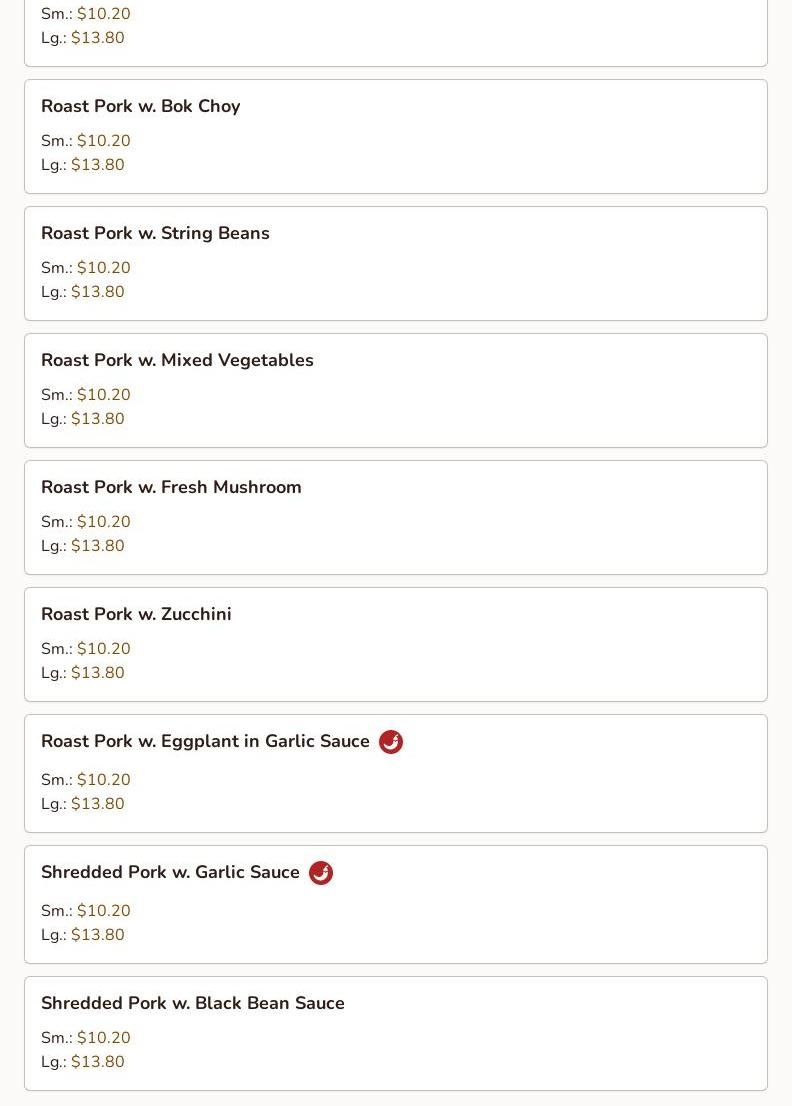
Task: Open Roast Pork w. Bok Choy item
Action: (141, 107)
